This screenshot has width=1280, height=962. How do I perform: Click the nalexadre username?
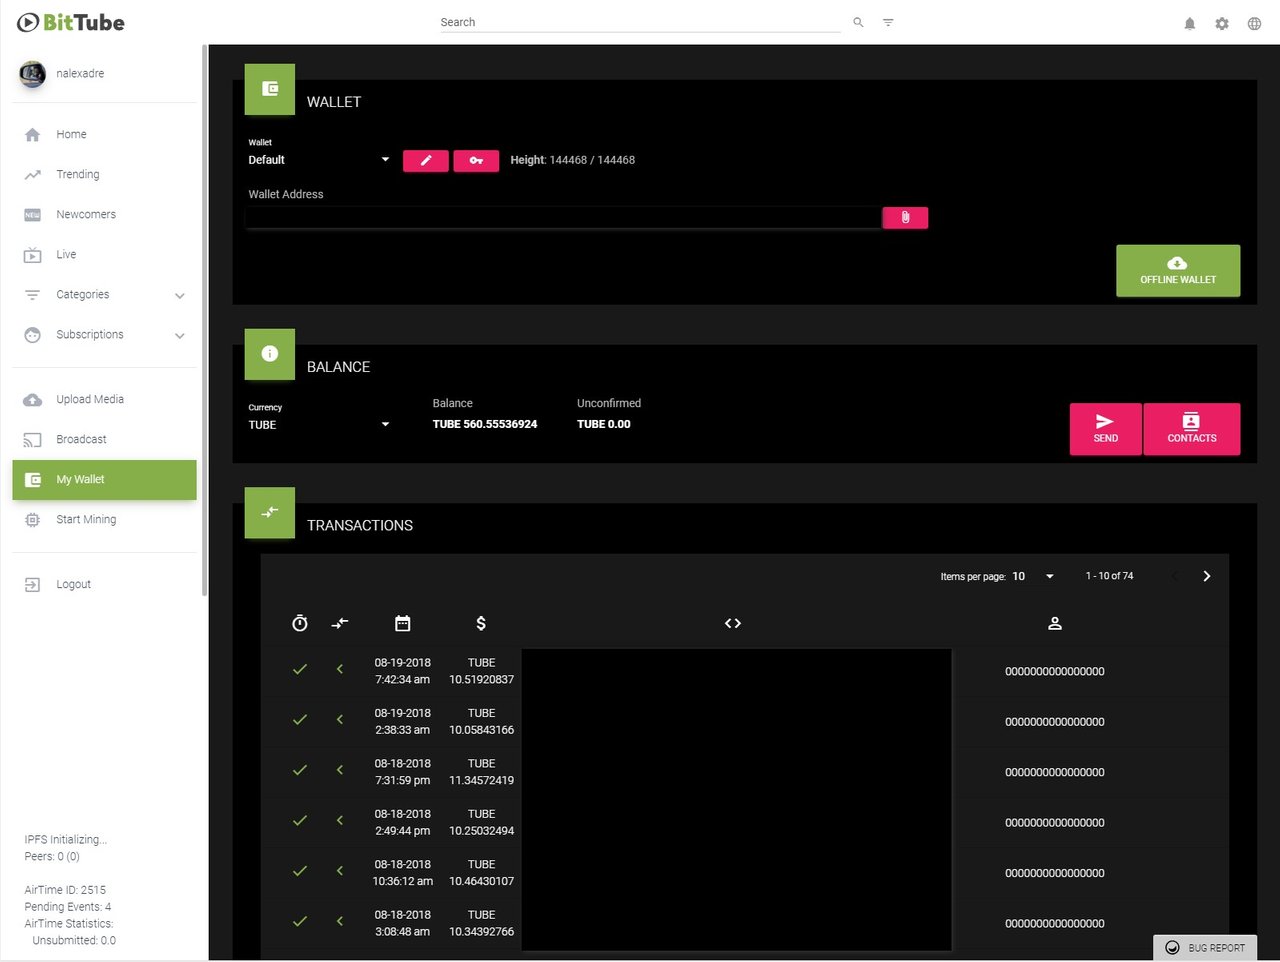[x=80, y=74]
